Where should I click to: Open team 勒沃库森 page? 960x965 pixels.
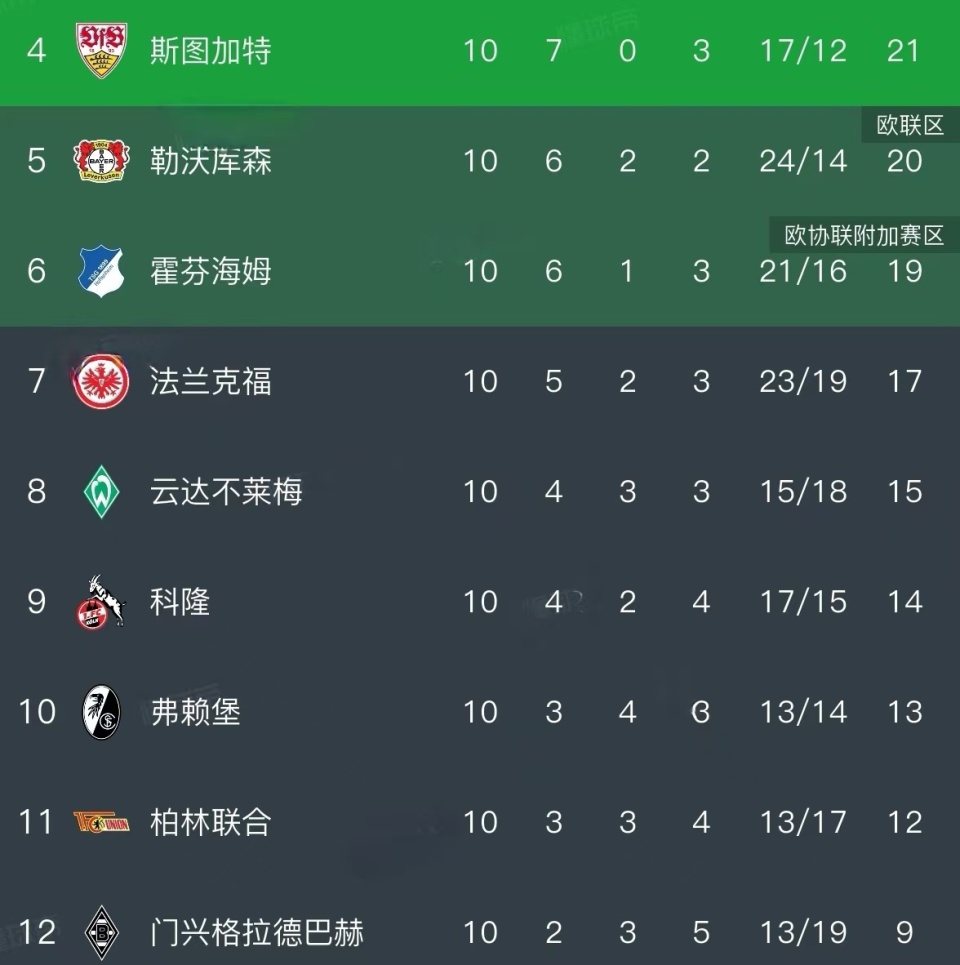(x=210, y=160)
